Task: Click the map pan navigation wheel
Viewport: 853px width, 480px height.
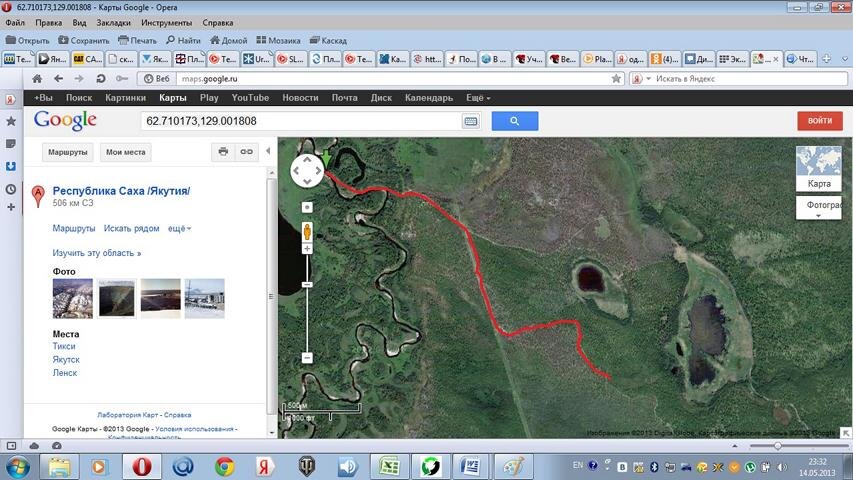Action: 307,171
